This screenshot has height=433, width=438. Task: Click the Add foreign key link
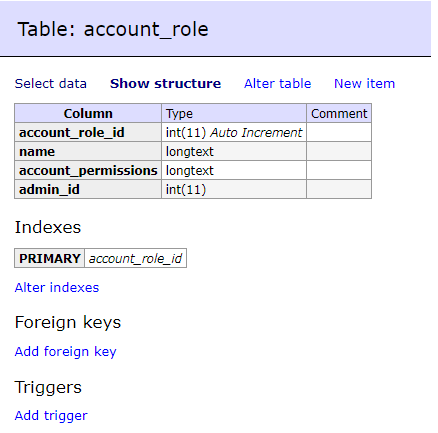click(66, 352)
